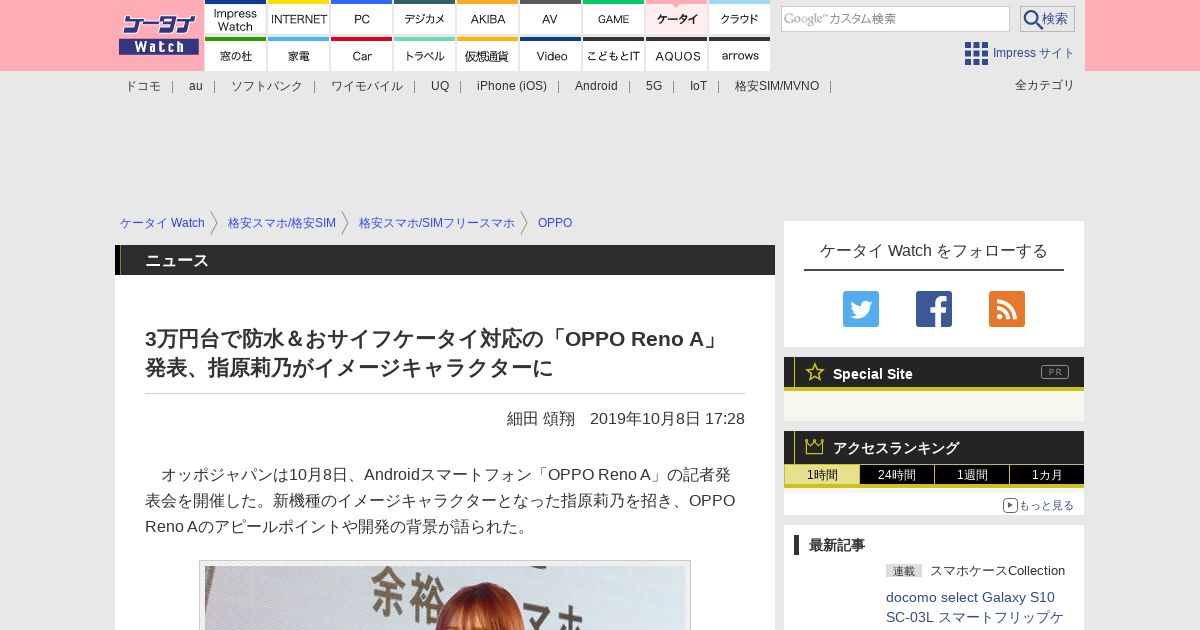Click 格安スマホ/SIMフリースマホ breadcrumb
1200x630 pixels.
(437, 223)
